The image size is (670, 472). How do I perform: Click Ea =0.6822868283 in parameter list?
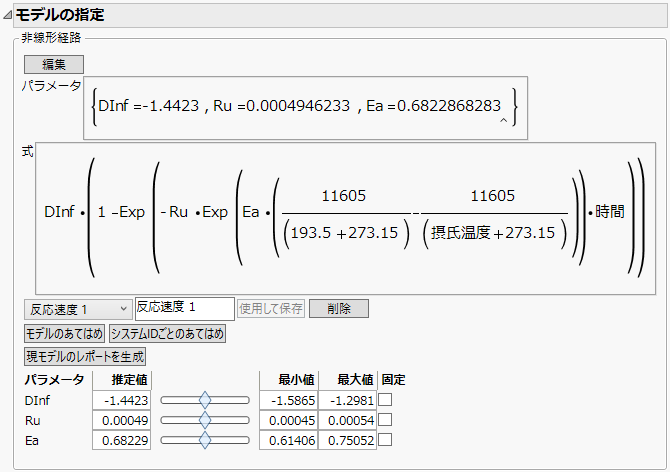tap(433, 106)
